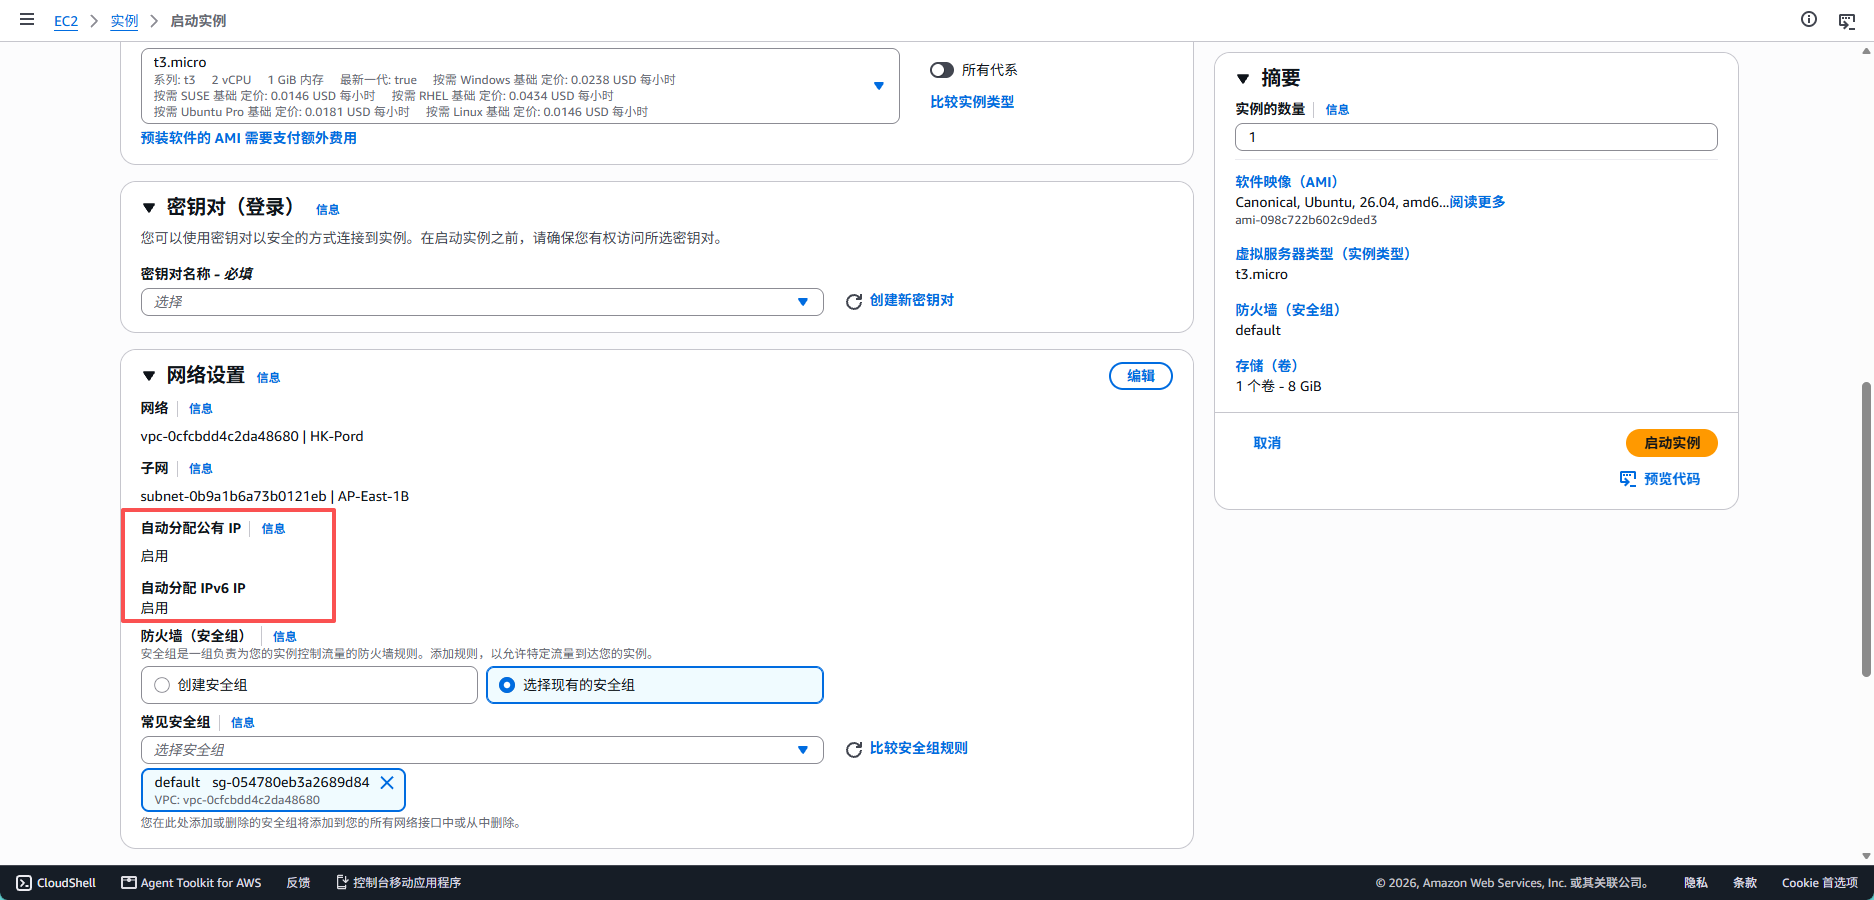Image resolution: width=1874 pixels, height=900 pixels.
Task: Click 信息 next to 网络设置 heading
Action: point(269,378)
